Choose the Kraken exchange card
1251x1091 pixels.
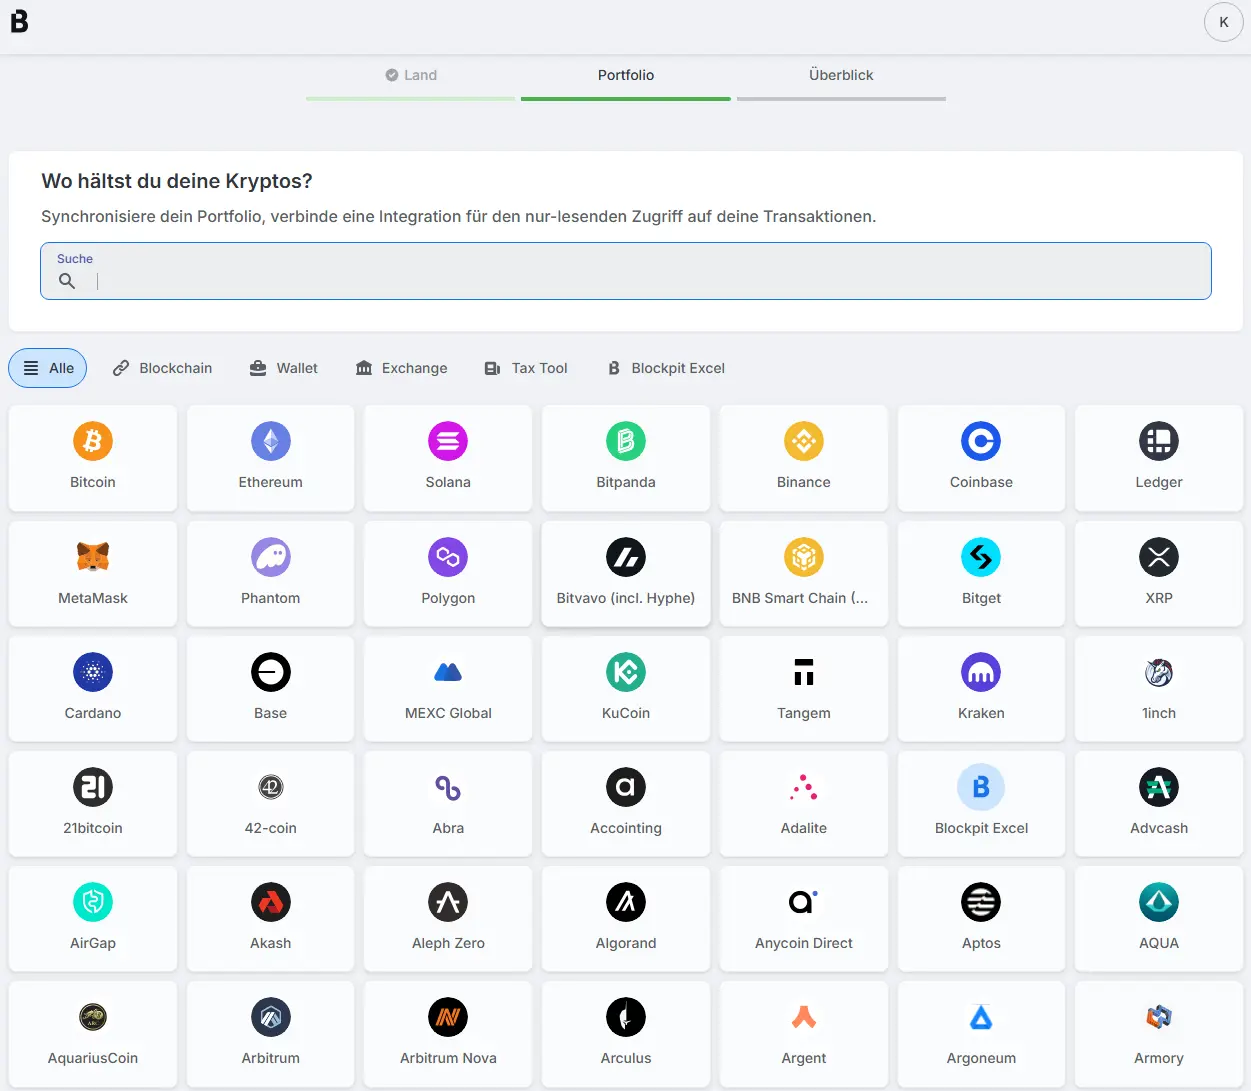tap(981, 689)
